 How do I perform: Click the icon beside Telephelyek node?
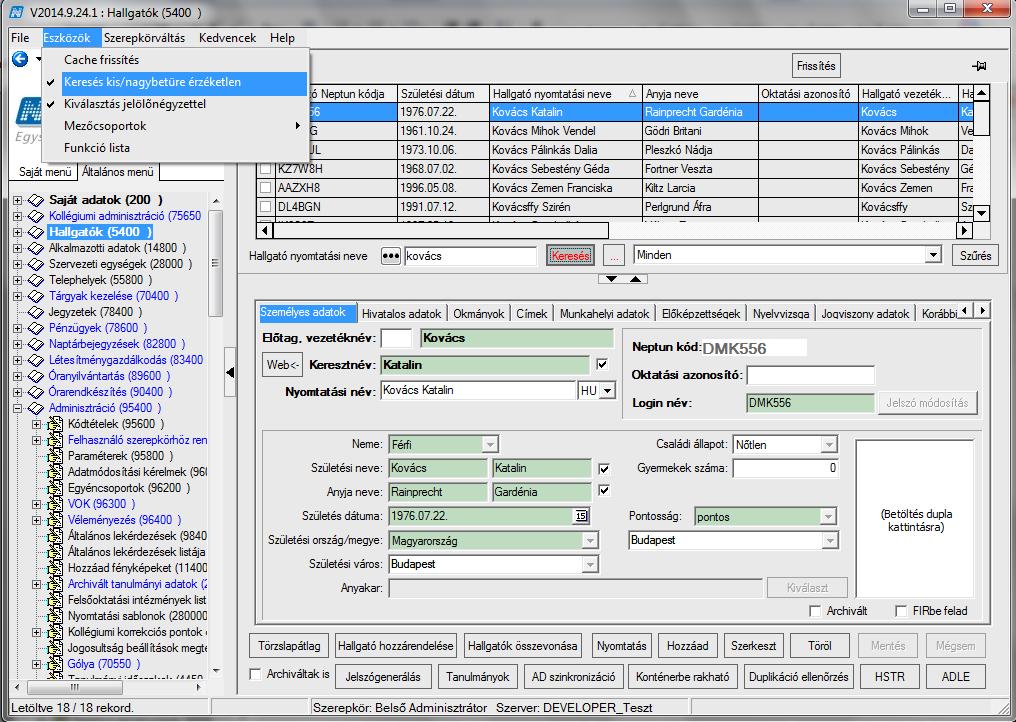[x=36, y=281]
